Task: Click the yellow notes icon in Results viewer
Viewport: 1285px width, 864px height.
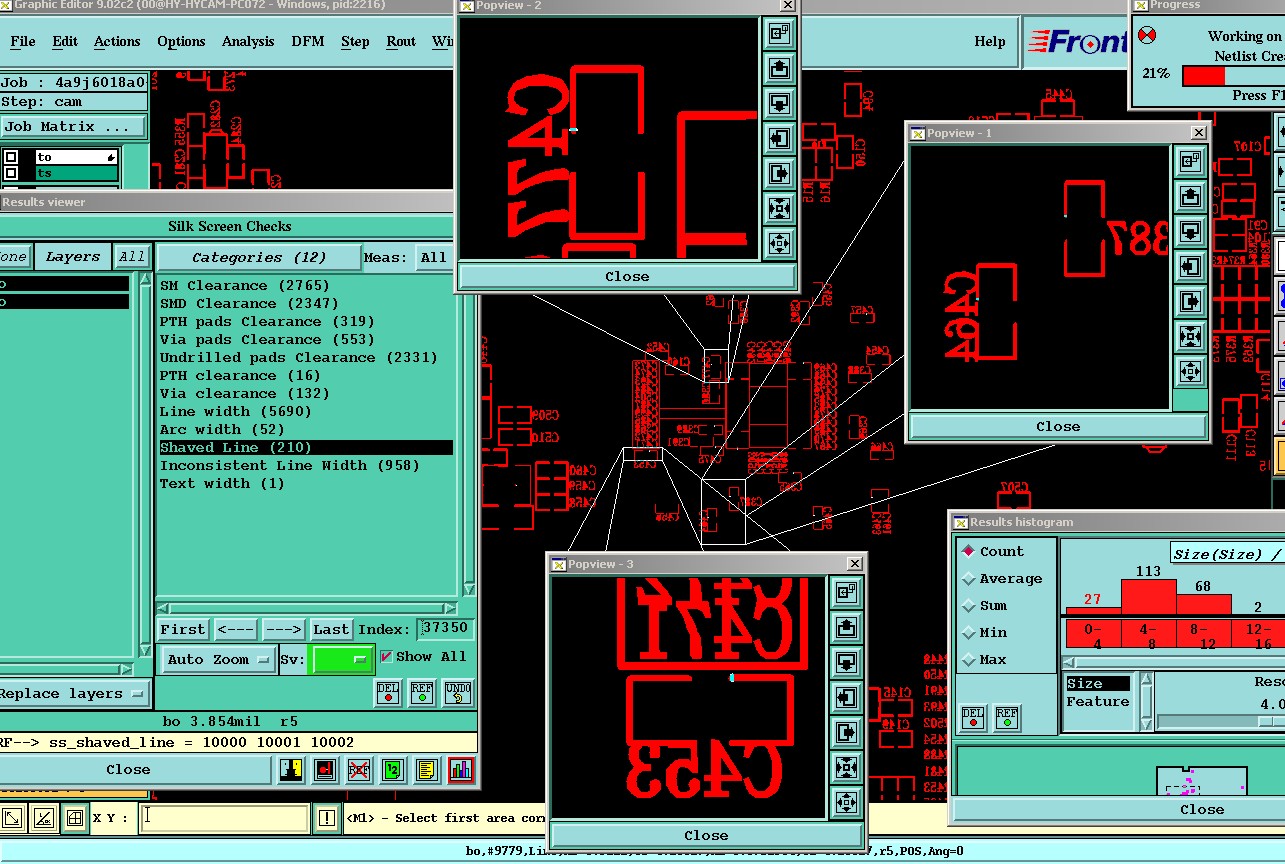Action: click(427, 770)
